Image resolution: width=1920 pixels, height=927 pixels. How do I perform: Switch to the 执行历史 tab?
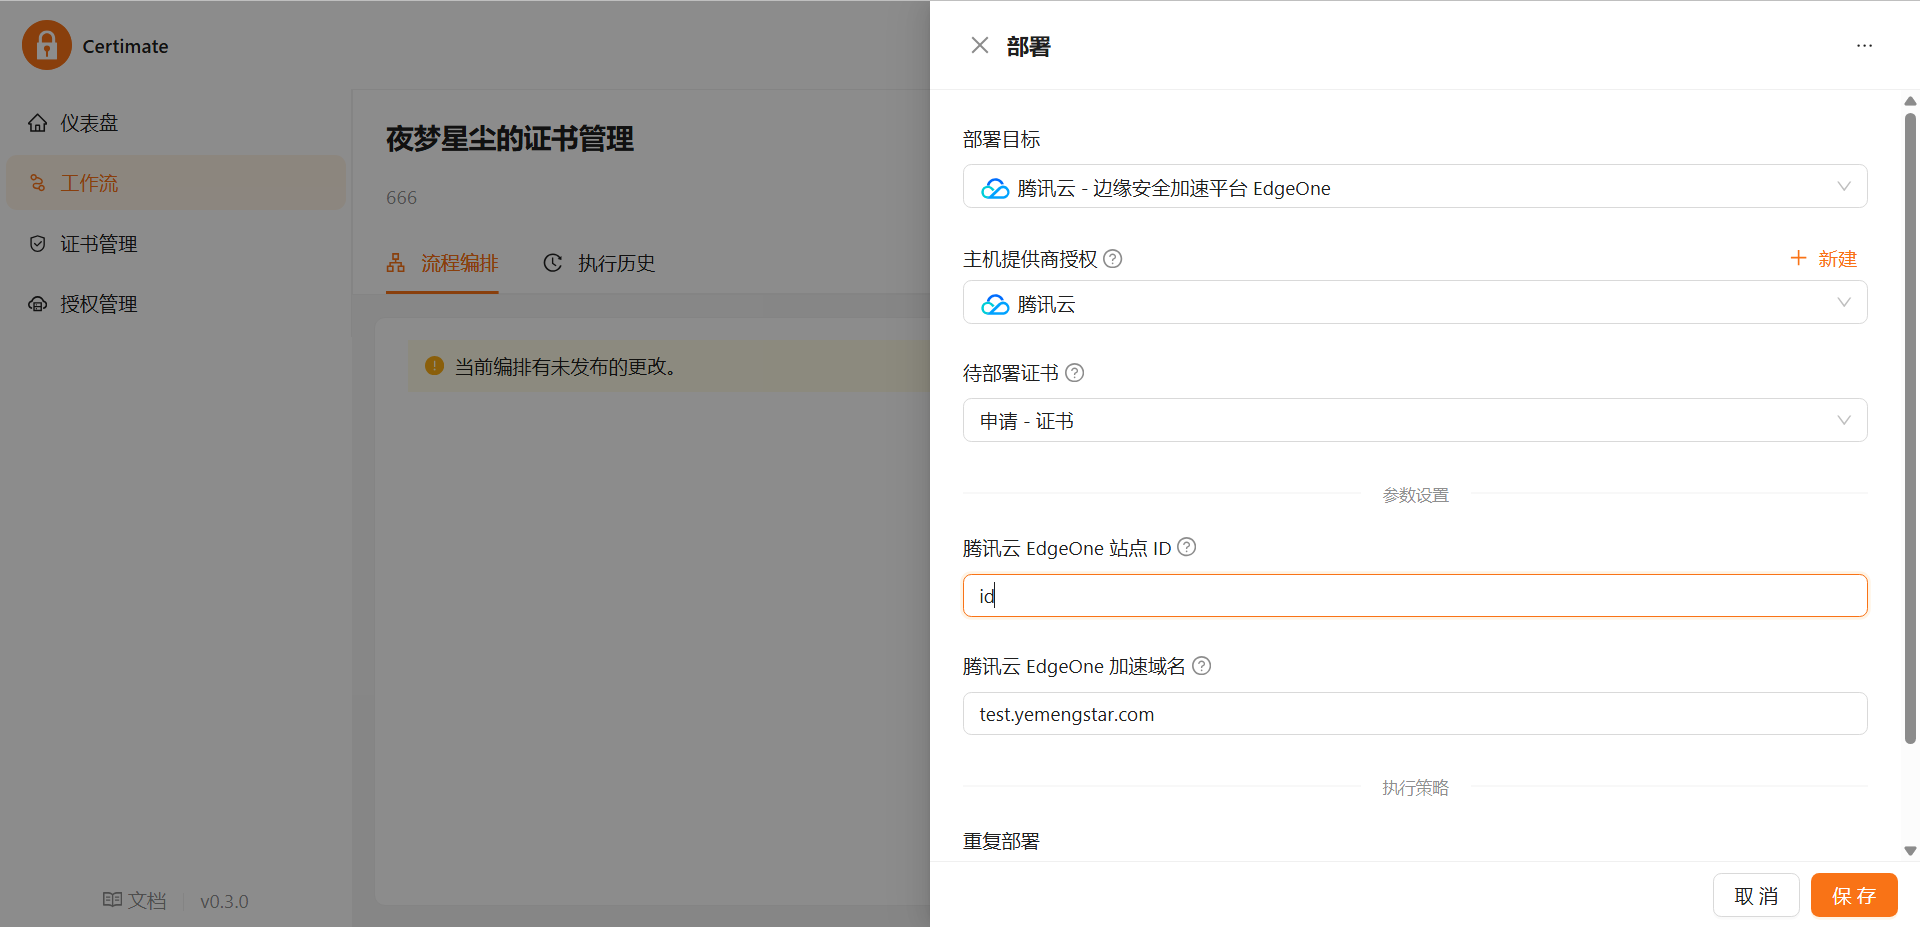click(x=599, y=263)
